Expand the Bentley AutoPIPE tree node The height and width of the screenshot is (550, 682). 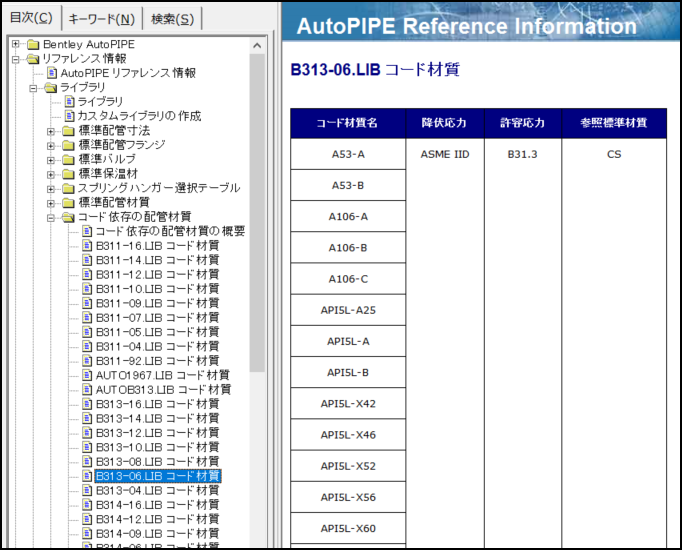tap(16, 45)
